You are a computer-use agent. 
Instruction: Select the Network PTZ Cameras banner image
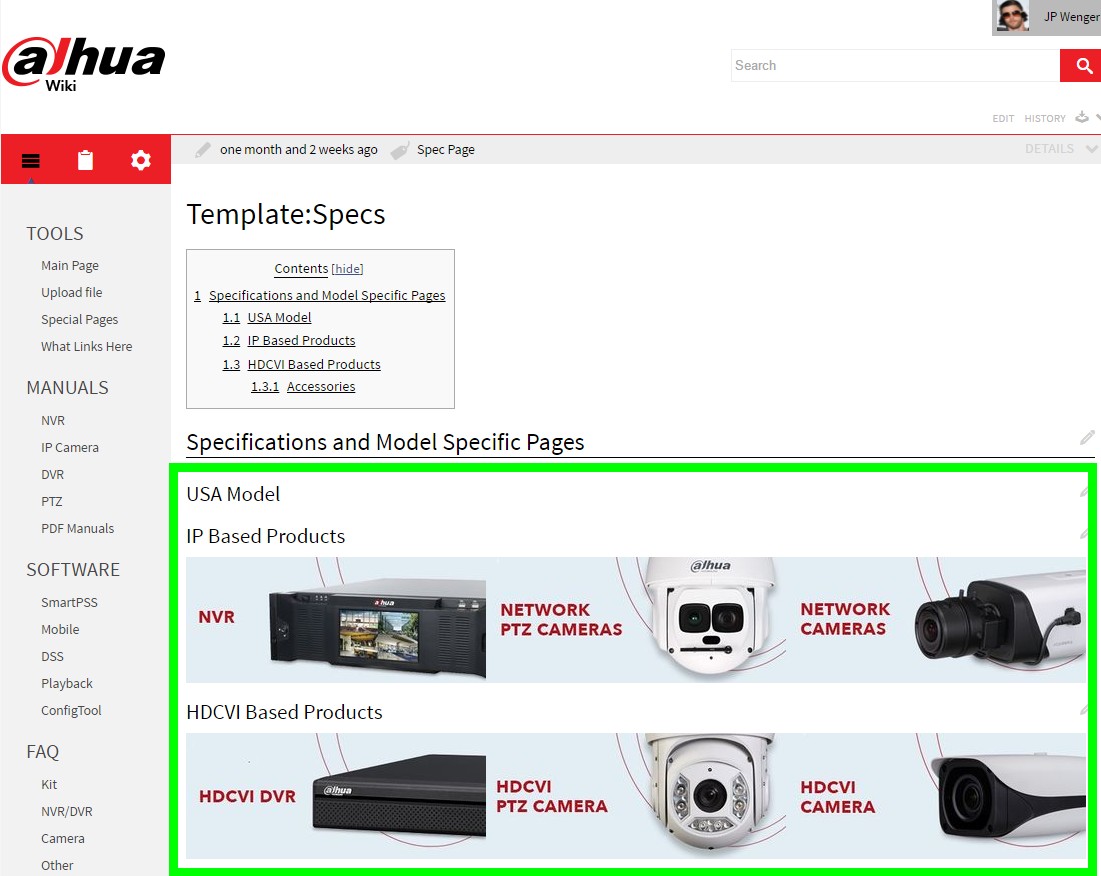pyautogui.click(x=636, y=620)
